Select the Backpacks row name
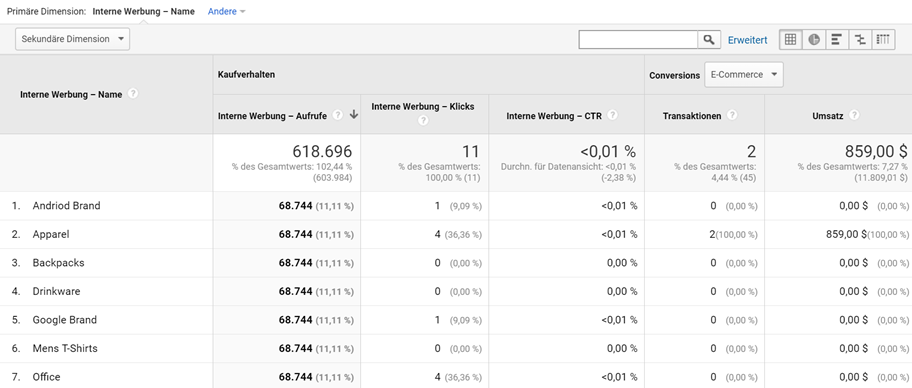Screen dimensions: 912x388 [58, 262]
